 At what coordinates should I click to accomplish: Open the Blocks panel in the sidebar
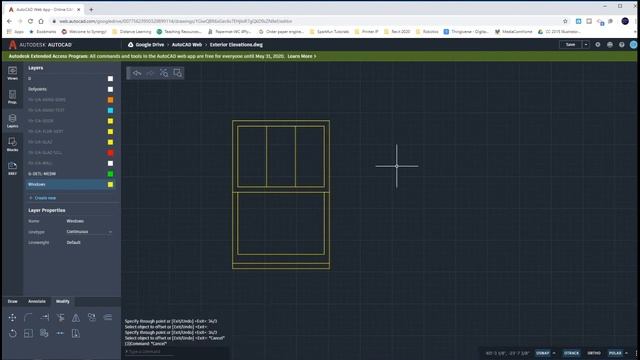pyautogui.click(x=12, y=144)
